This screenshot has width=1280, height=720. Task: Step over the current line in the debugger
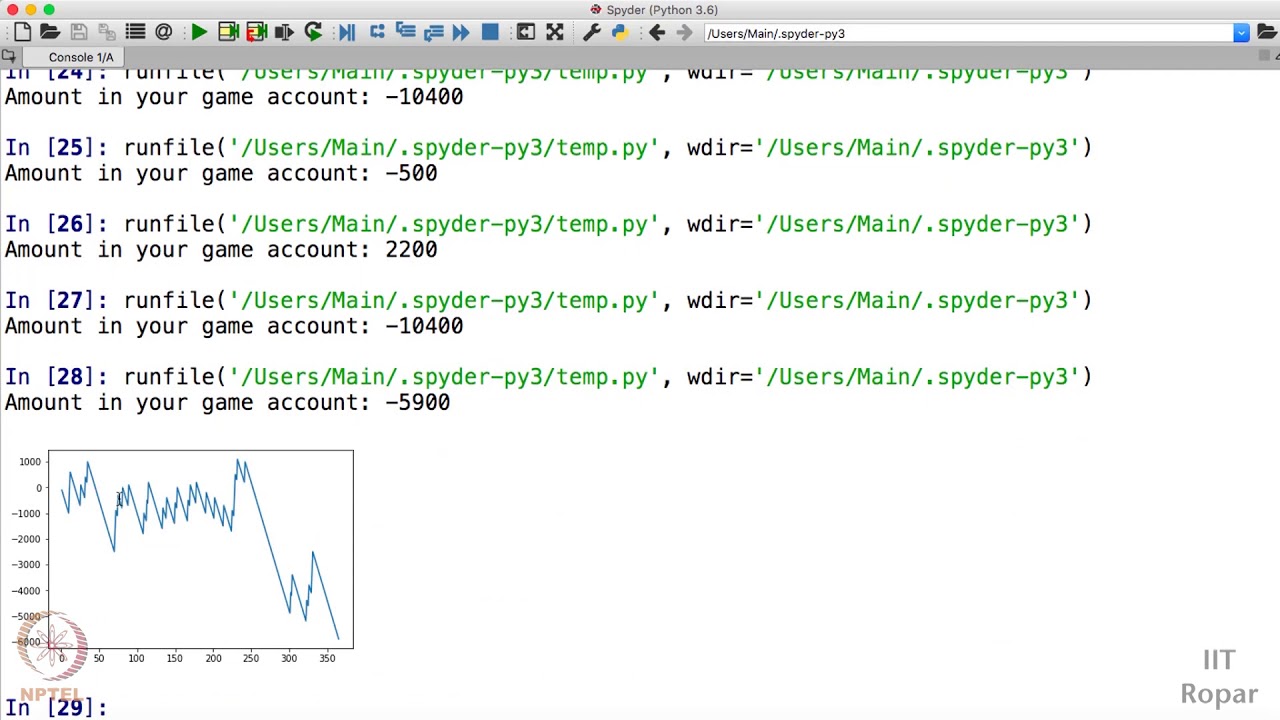coord(377,33)
